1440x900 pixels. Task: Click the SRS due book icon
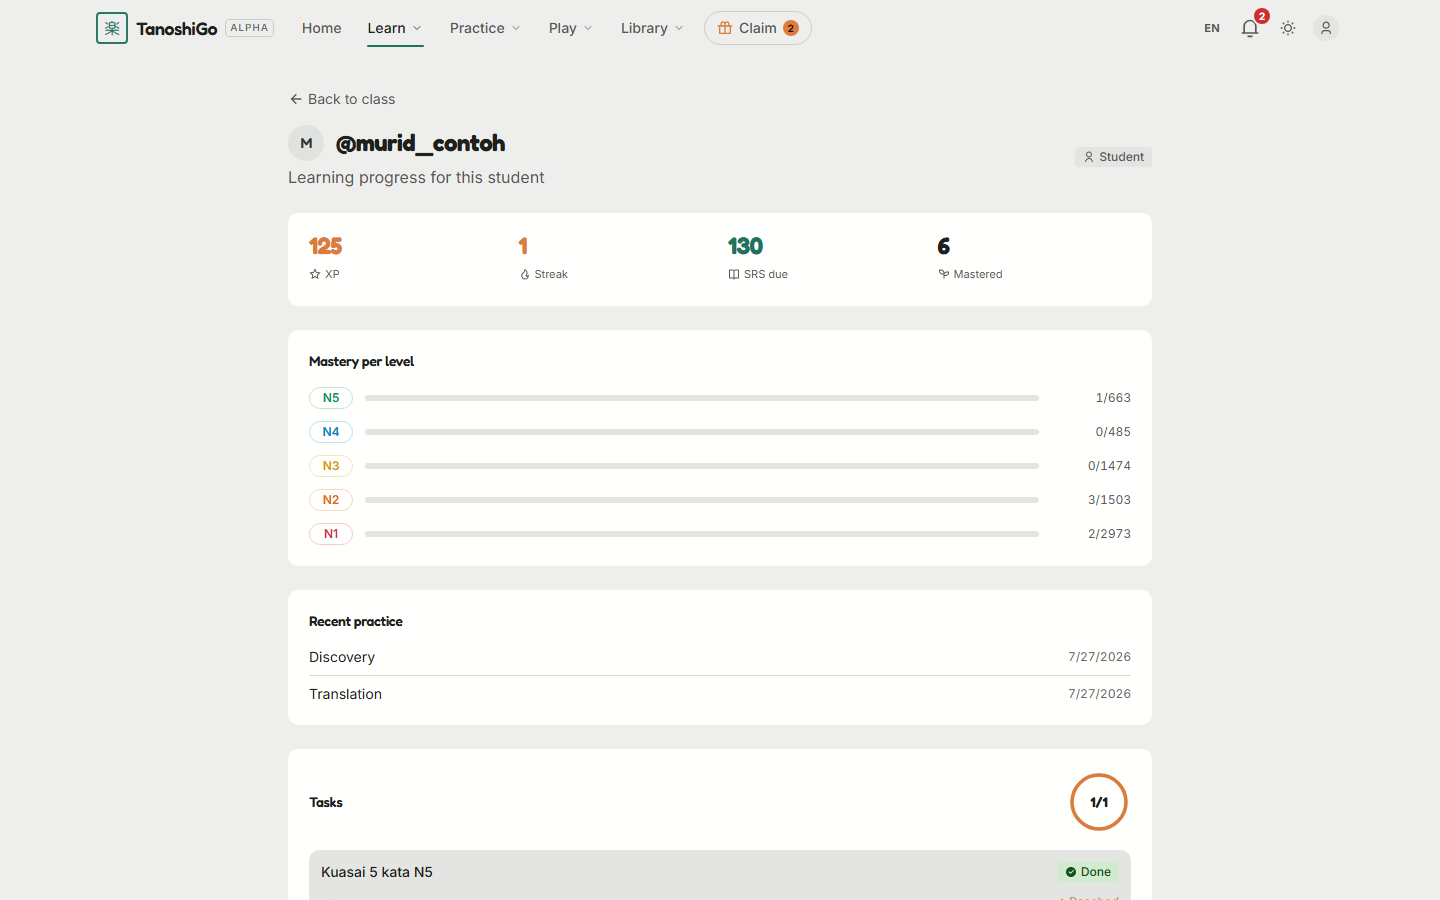734,274
